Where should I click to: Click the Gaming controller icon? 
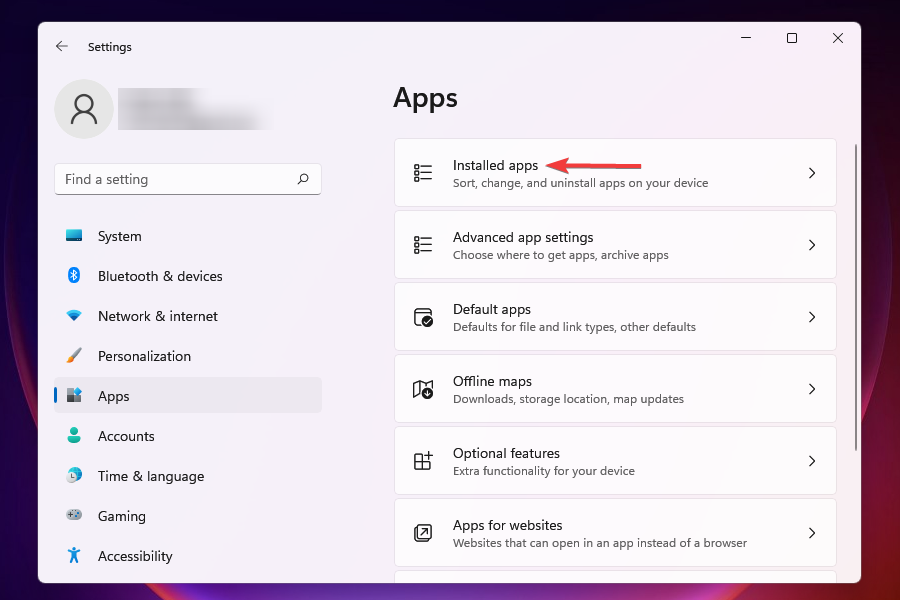tap(74, 515)
